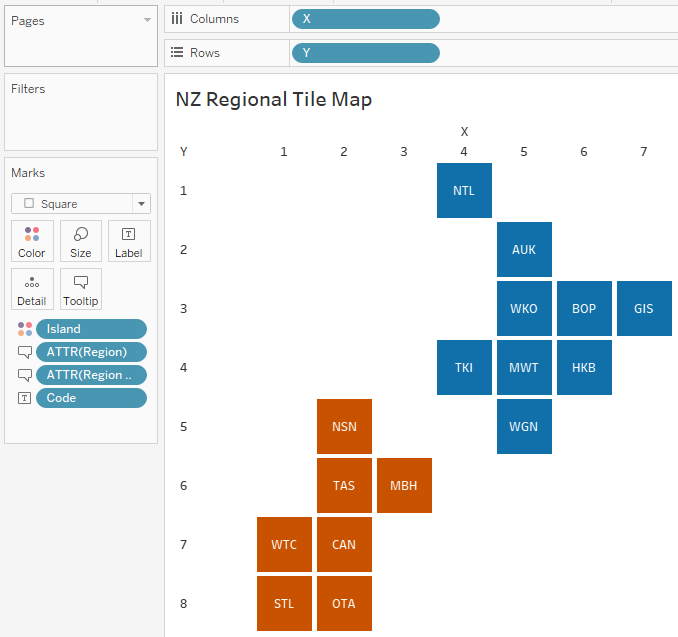Open the Detail marks card
The height and width of the screenshot is (637, 678).
[32, 289]
